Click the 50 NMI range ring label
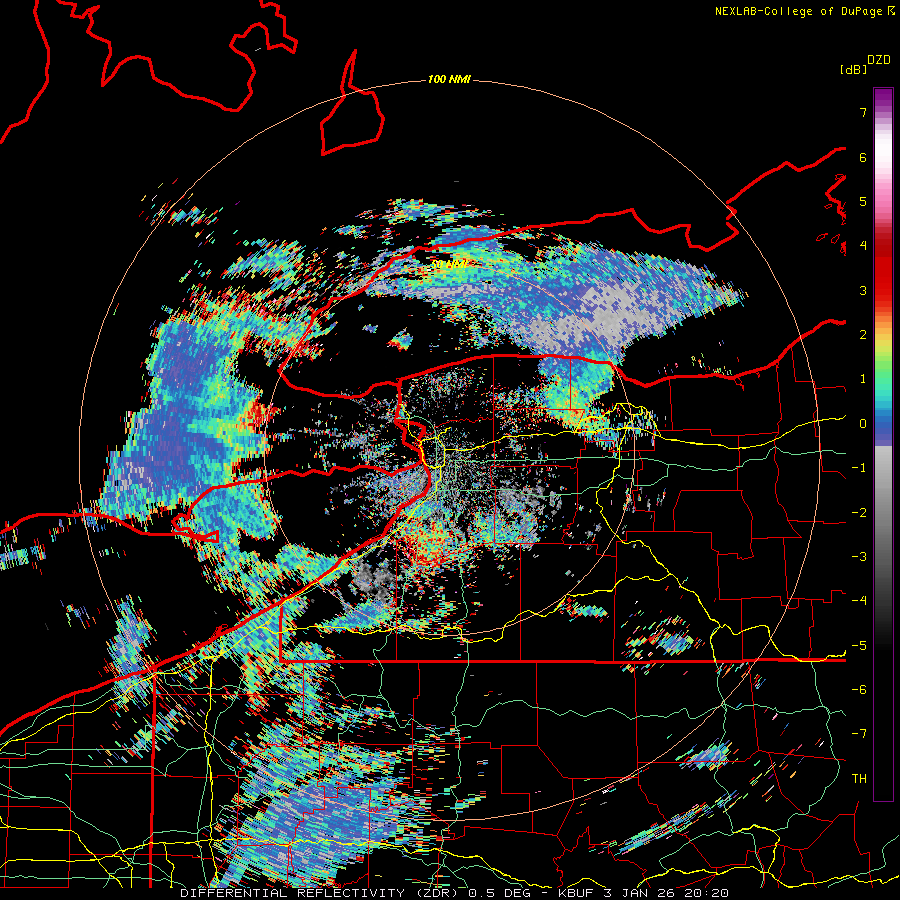The image size is (900, 900). (449, 264)
